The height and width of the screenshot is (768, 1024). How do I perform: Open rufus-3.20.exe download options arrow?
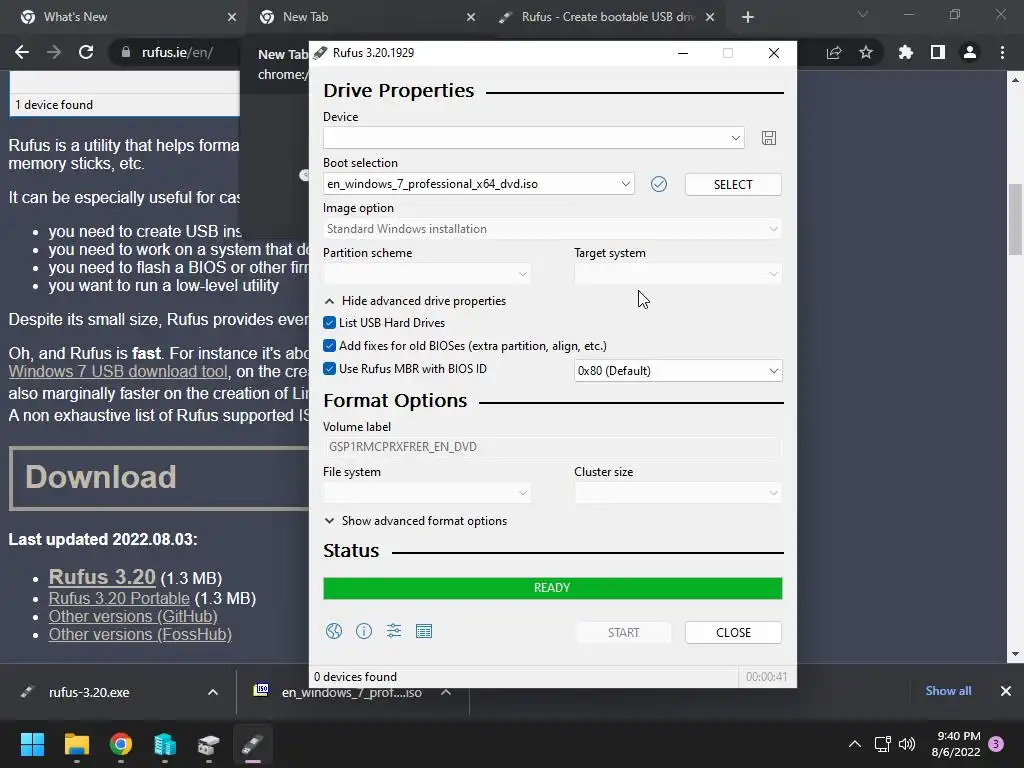point(213,692)
